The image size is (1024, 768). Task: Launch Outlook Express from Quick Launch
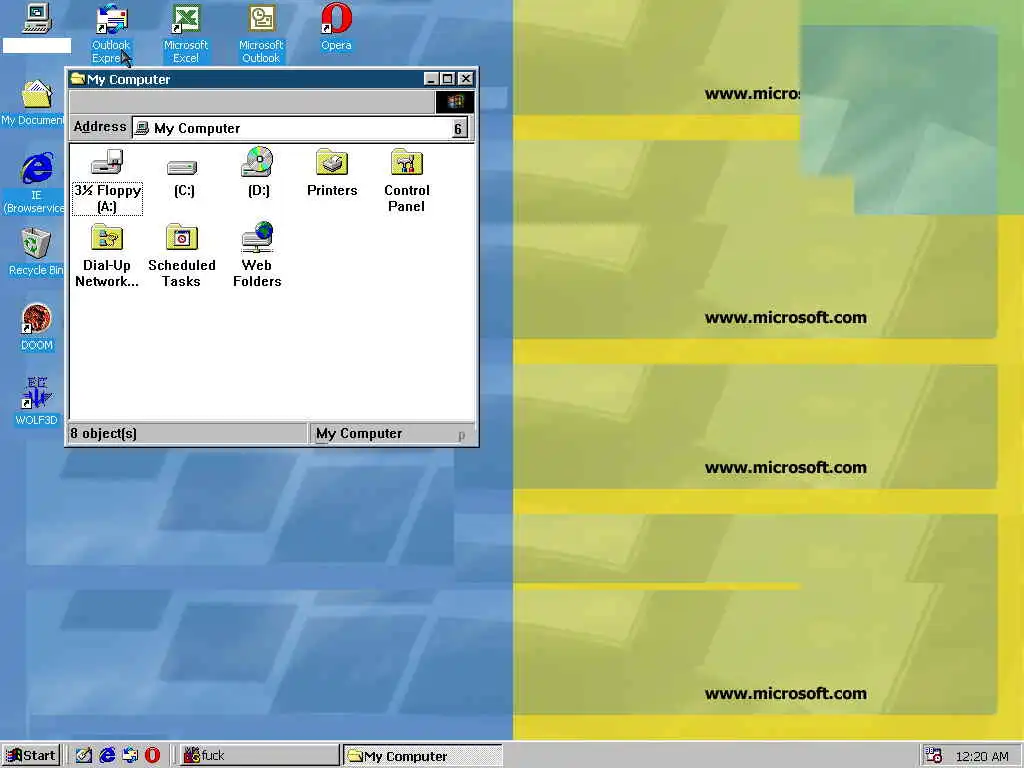click(129, 756)
